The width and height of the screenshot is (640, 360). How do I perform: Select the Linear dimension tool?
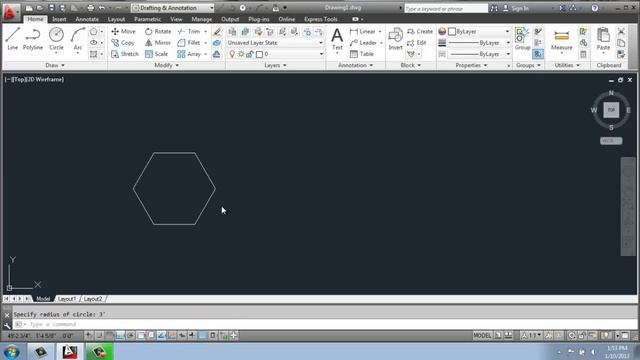[362, 31]
